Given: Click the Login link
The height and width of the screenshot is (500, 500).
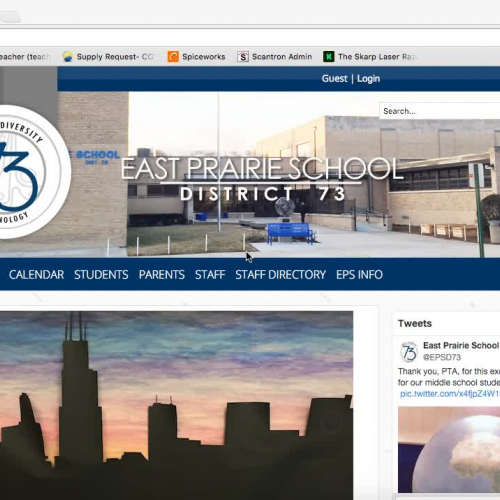Looking at the screenshot, I should coord(368,79).
